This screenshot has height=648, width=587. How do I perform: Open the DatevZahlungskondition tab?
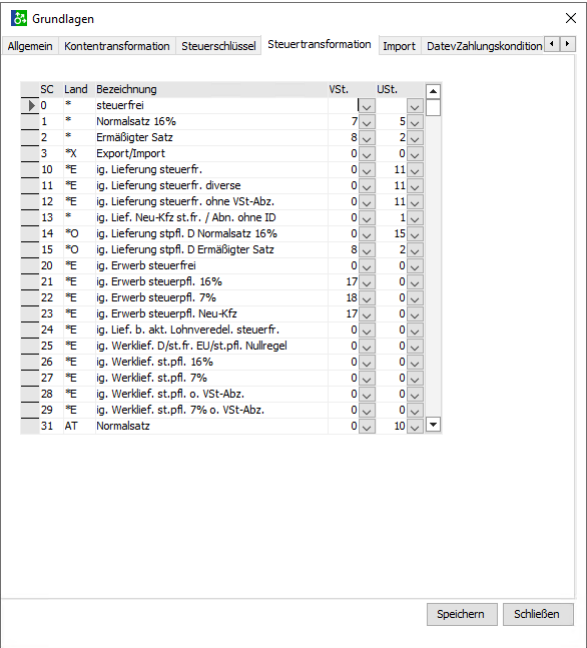[484, 46]
